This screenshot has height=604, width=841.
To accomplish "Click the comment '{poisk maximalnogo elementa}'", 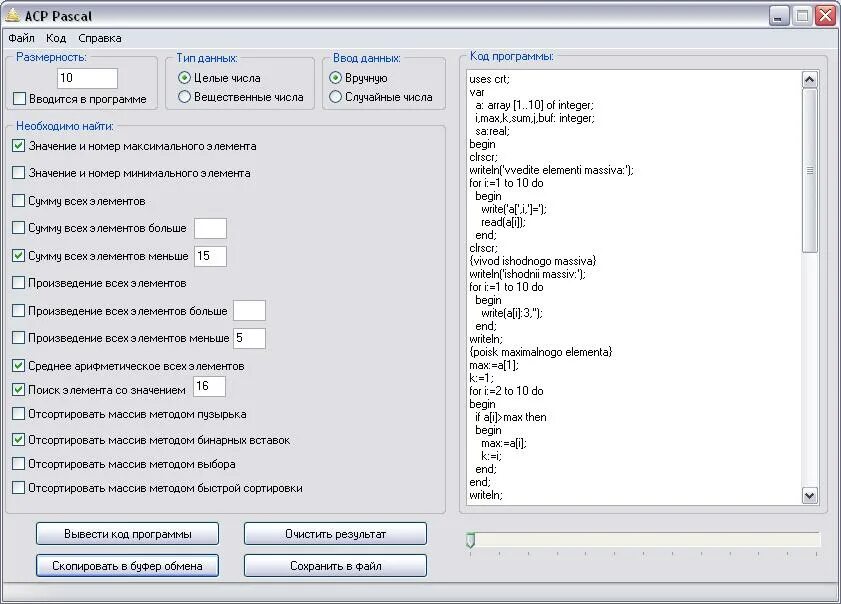I will (541, 352).
